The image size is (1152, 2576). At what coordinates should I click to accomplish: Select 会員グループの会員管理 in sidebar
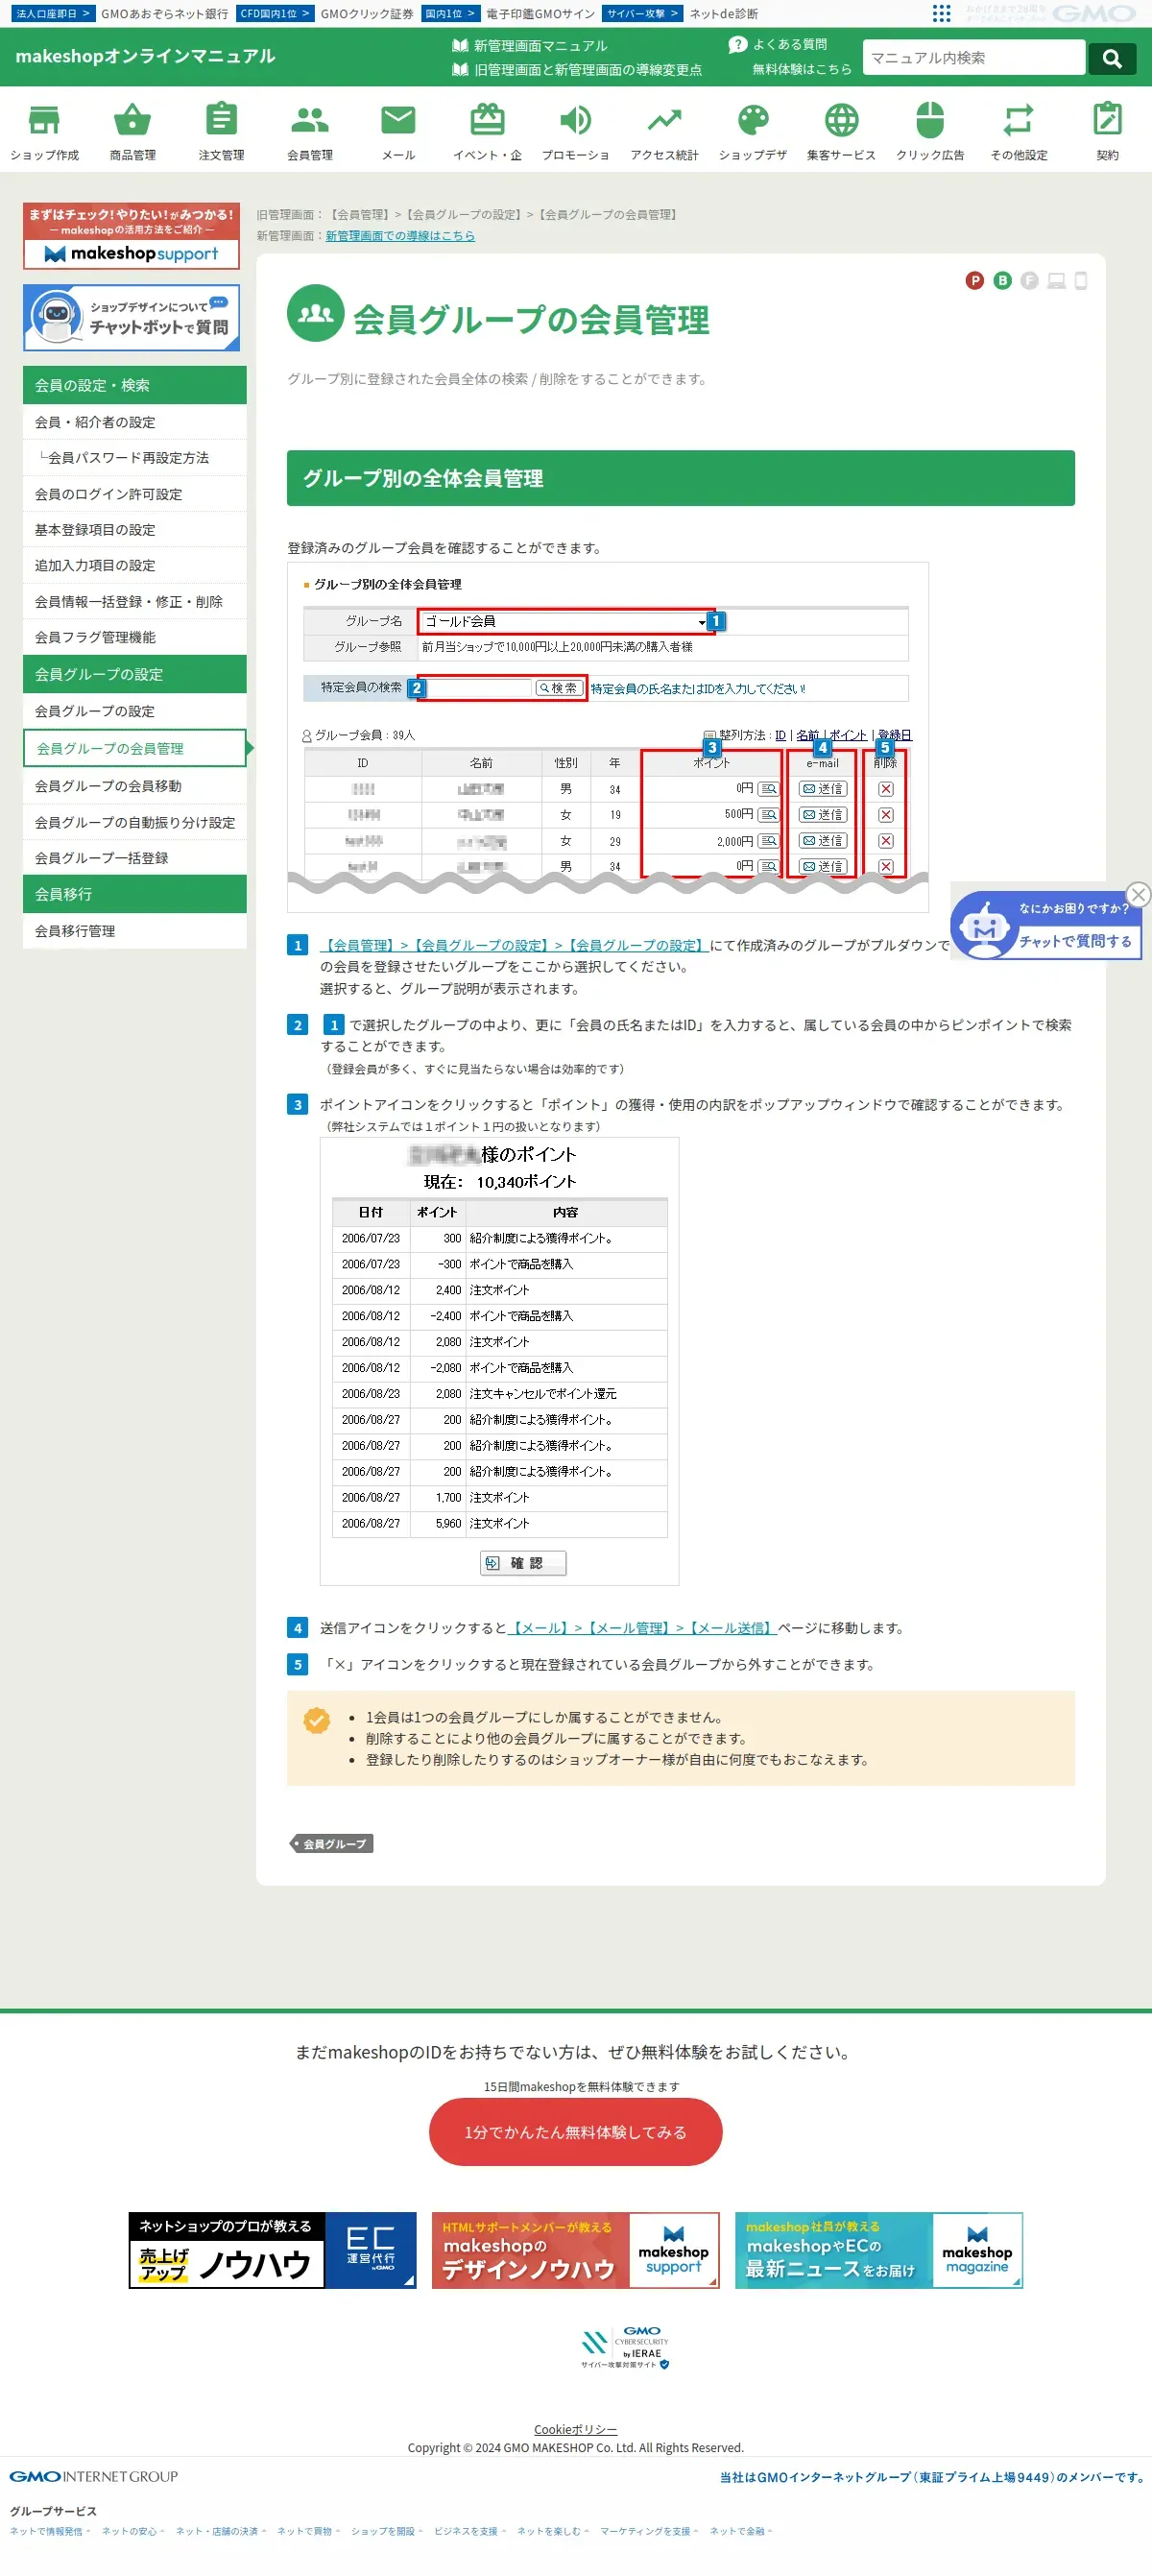pyautogui.click(x=135, y=748)
